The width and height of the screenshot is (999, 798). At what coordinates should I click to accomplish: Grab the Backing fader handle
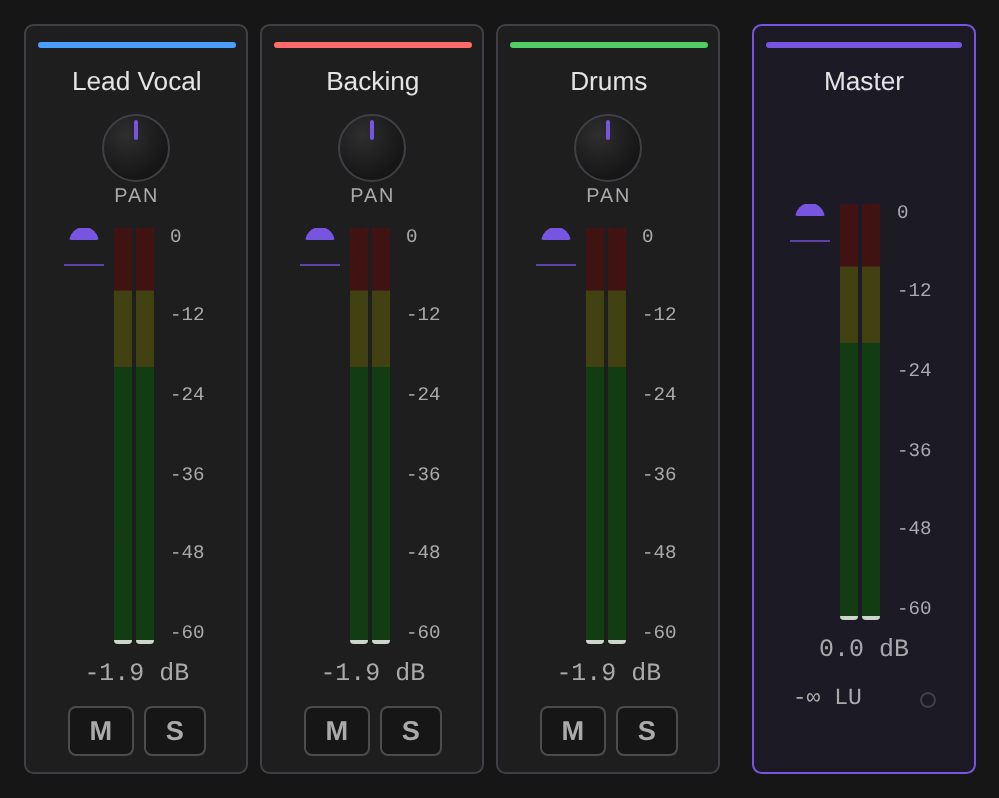(320, 234)
